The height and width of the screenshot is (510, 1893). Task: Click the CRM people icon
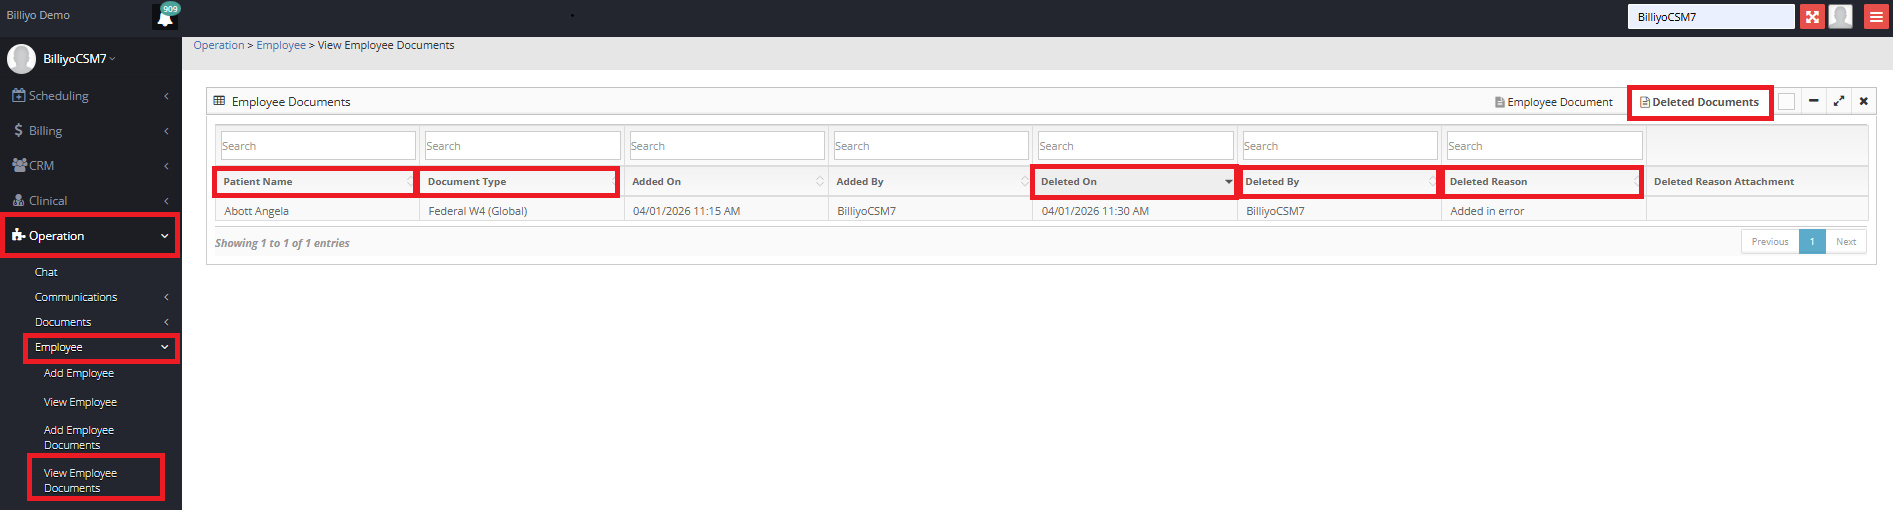pyautogui.click(x=19, y=166)
